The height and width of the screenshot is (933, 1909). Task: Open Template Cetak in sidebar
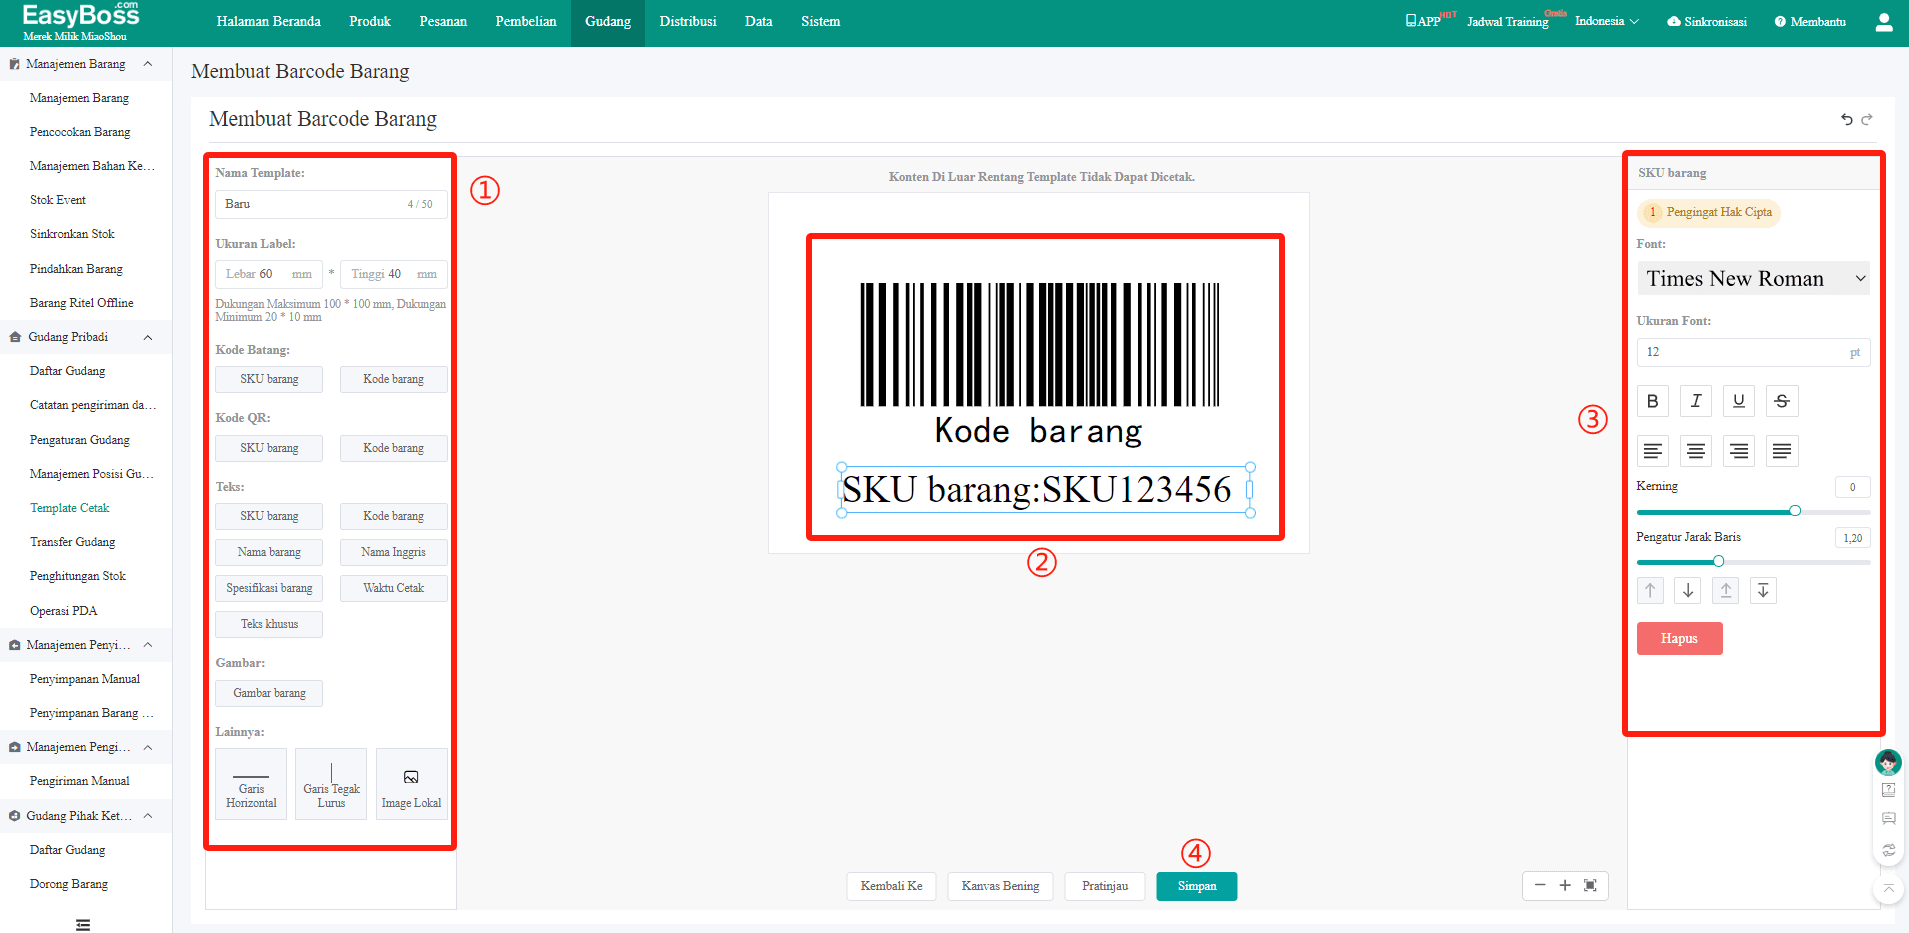click(x=70, y=508)
